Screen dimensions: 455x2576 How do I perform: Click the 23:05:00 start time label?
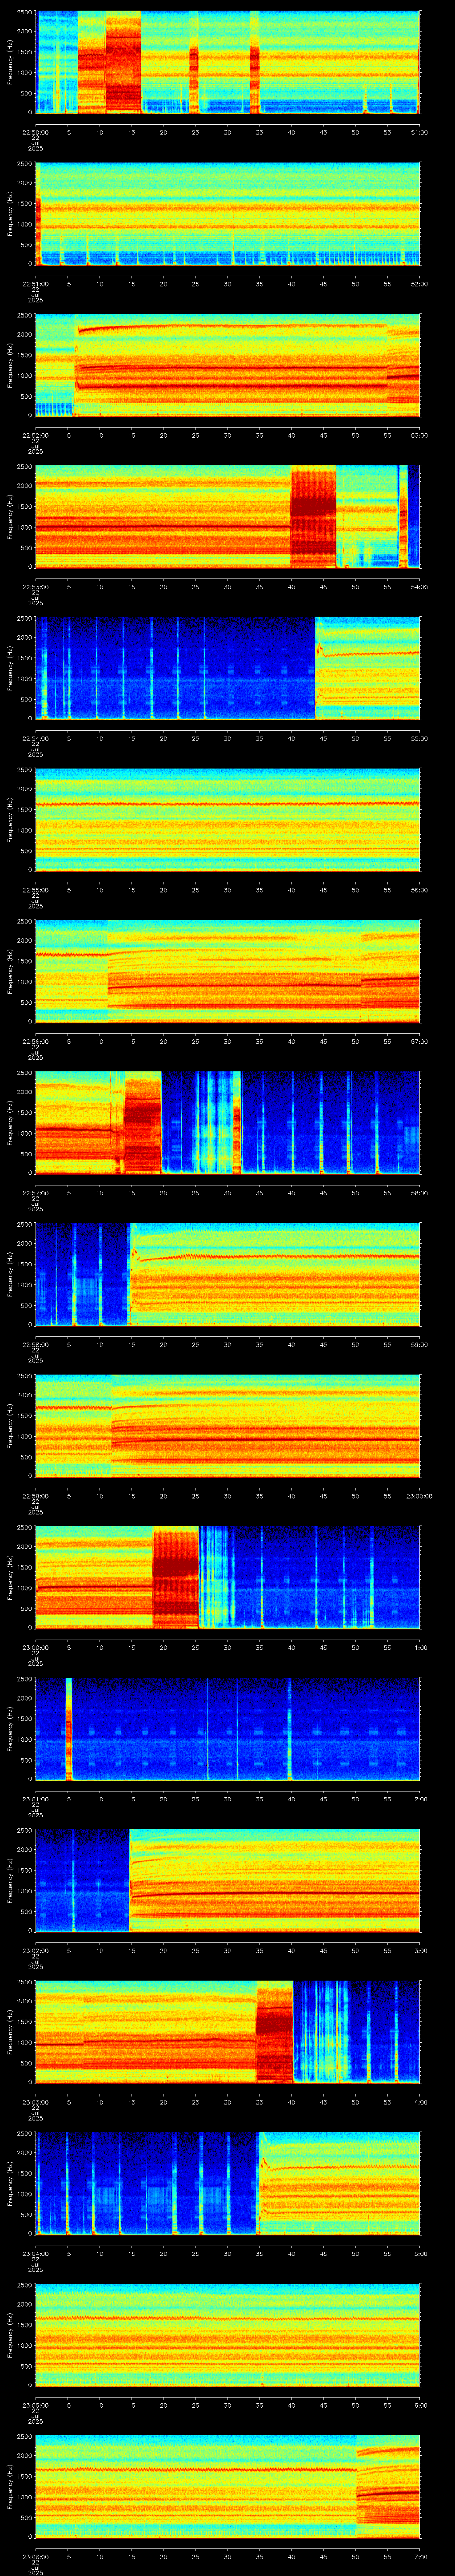35,2404
